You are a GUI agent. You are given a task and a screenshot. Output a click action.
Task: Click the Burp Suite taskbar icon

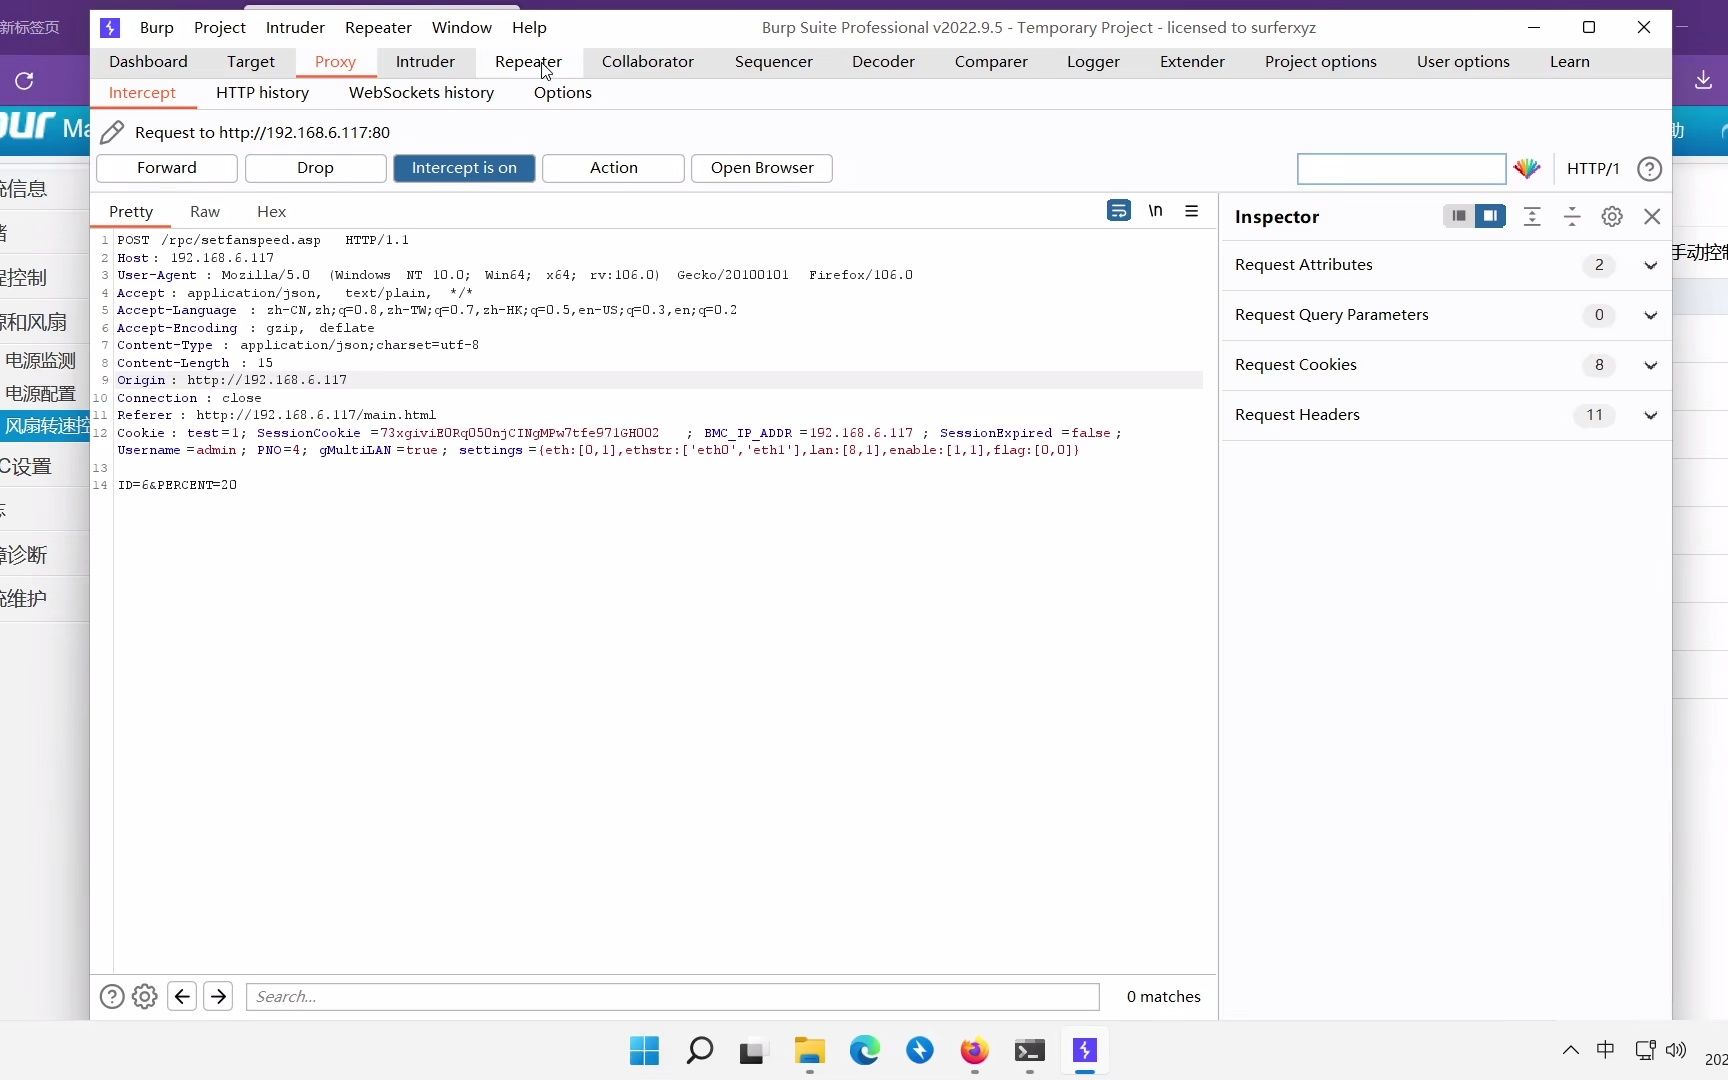(1085, 1051)
